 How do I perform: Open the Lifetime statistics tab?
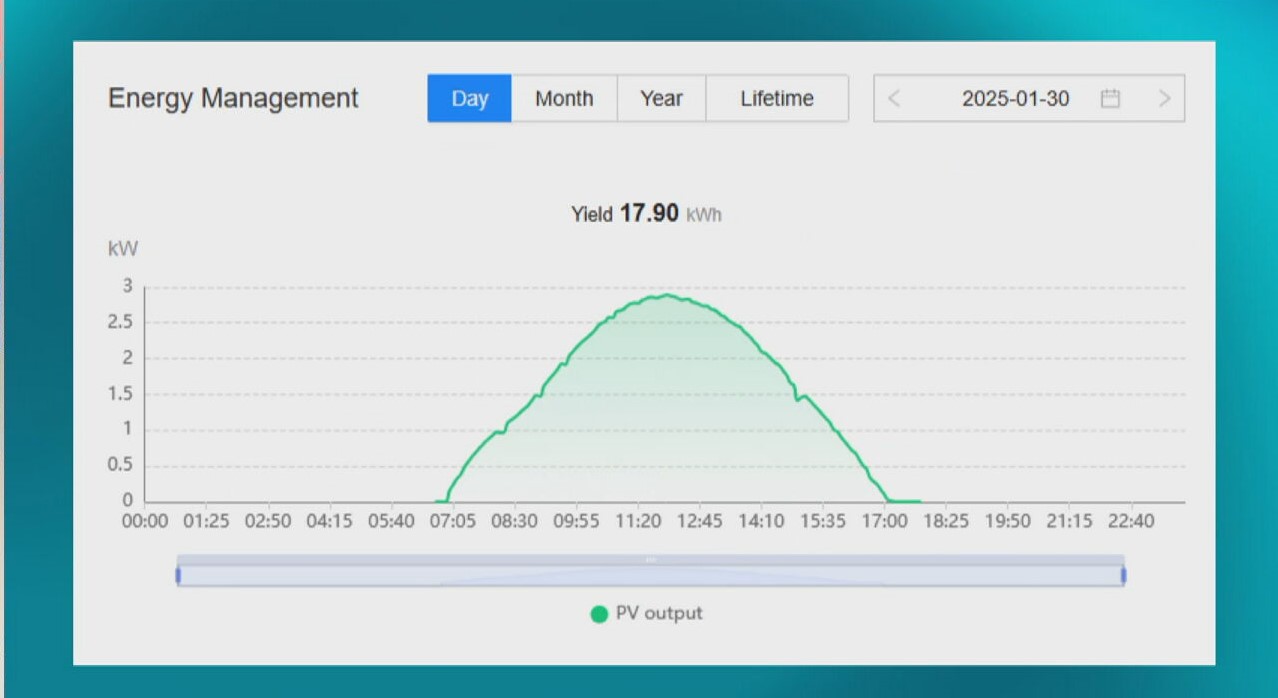(777, 99)
